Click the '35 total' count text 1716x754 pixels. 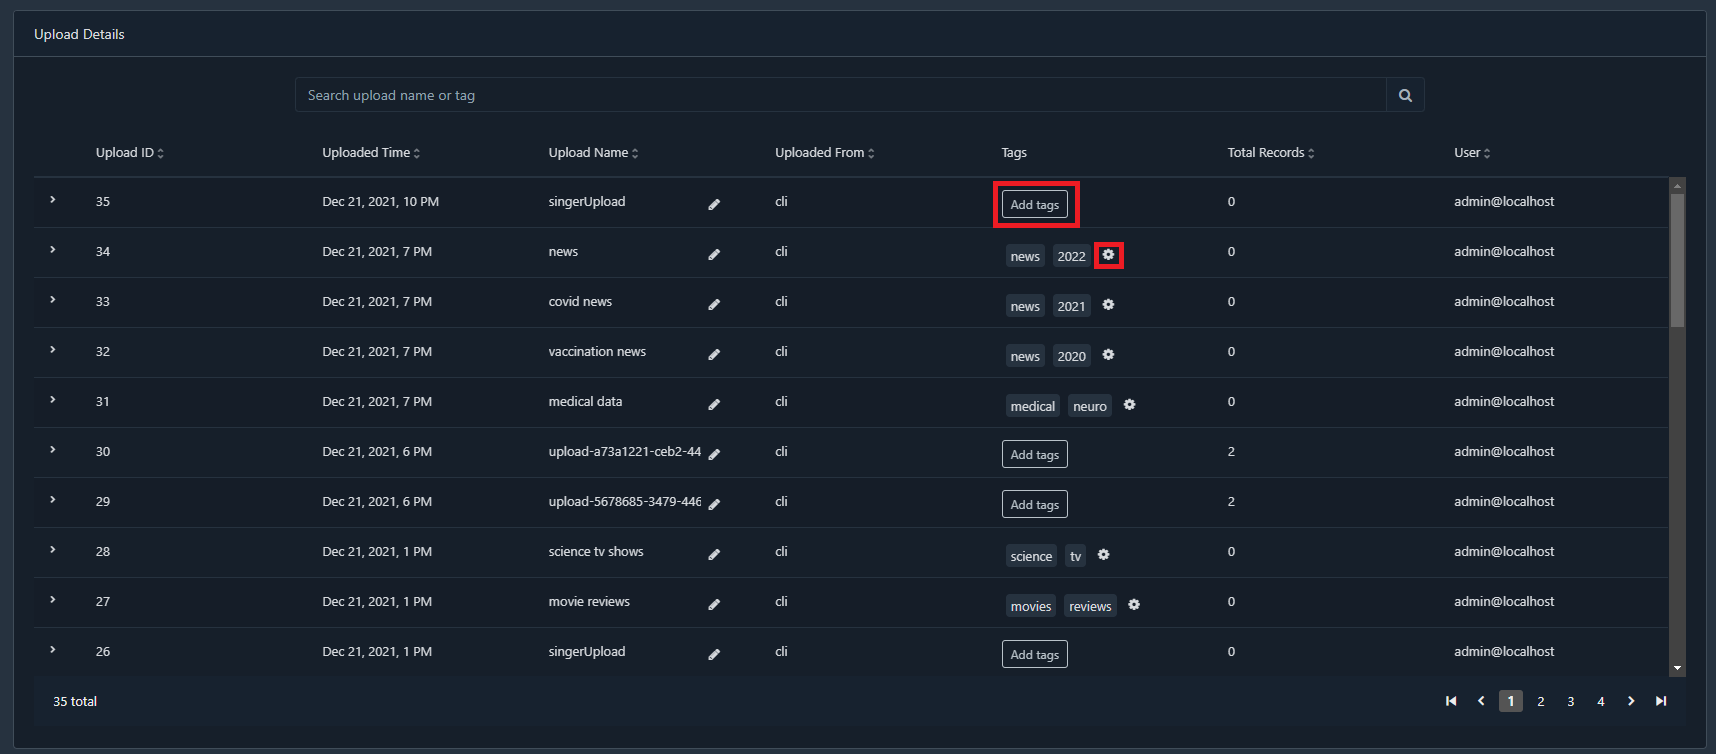(x=75, y=701)
